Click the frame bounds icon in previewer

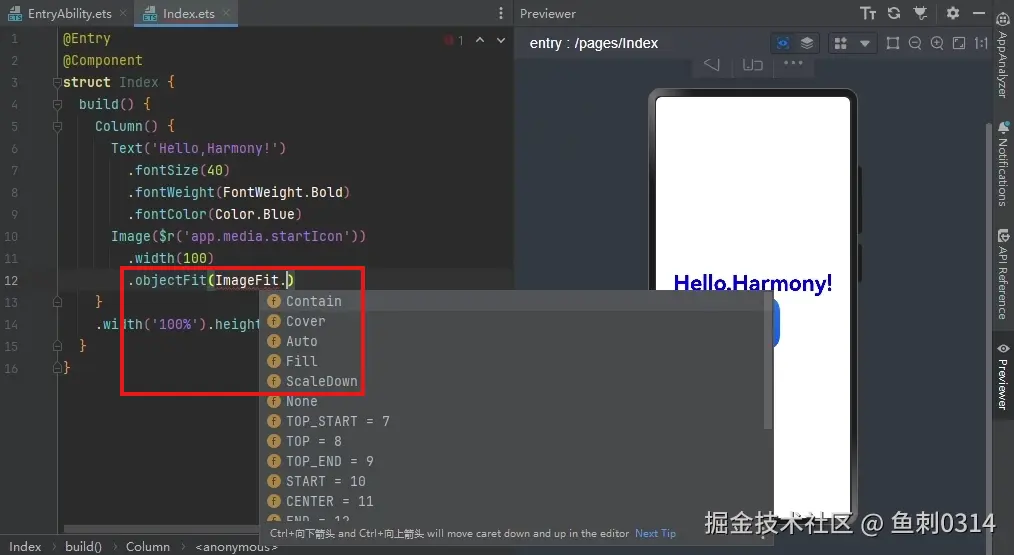click(x=892, y=43)
